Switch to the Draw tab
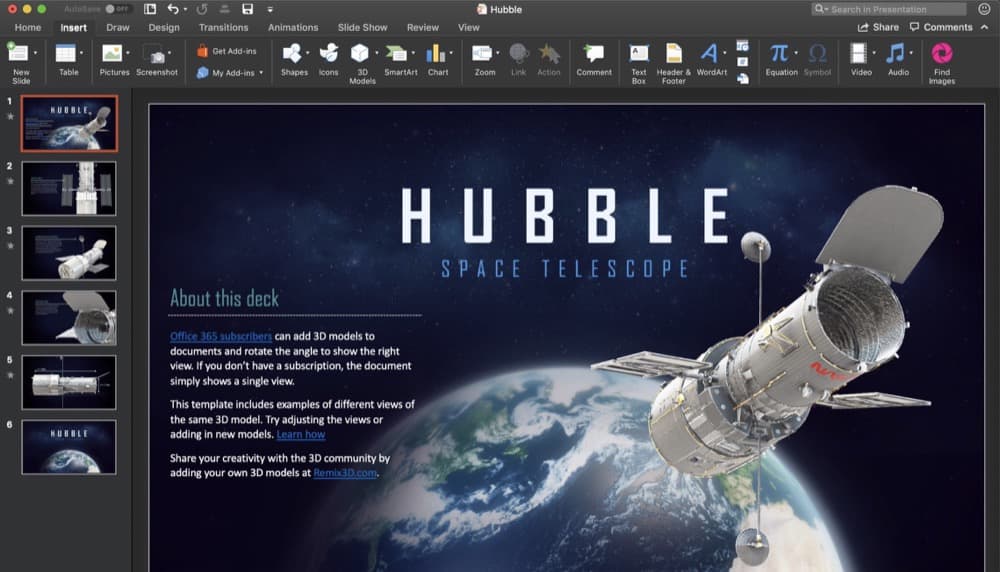 117,27
